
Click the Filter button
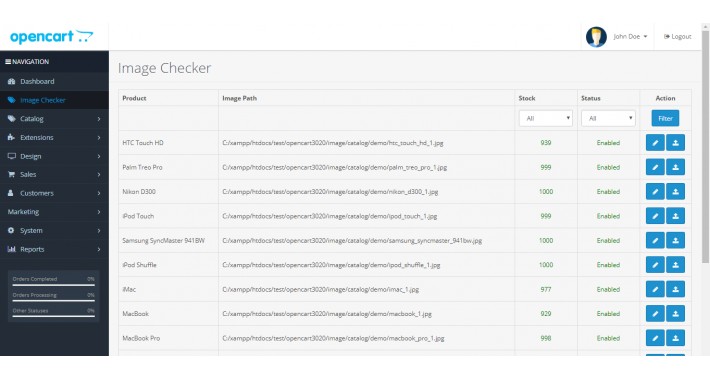[665, 118]
